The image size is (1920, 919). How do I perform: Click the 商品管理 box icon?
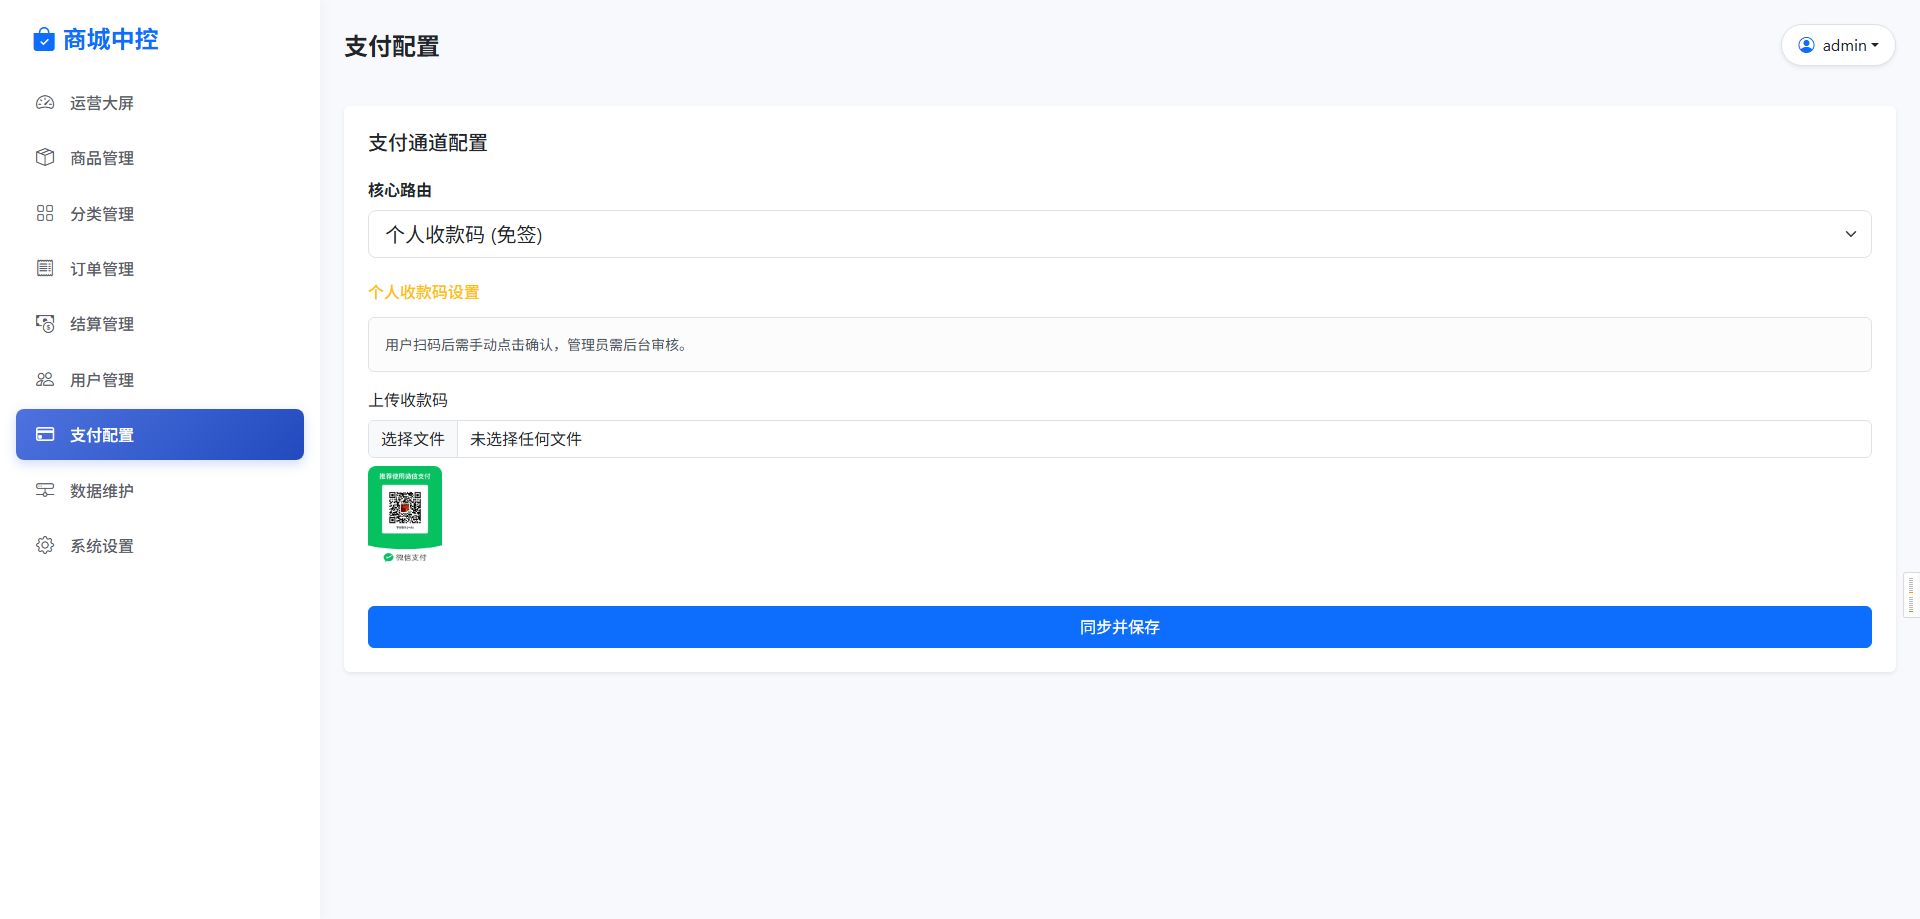[x=45, y=157]
